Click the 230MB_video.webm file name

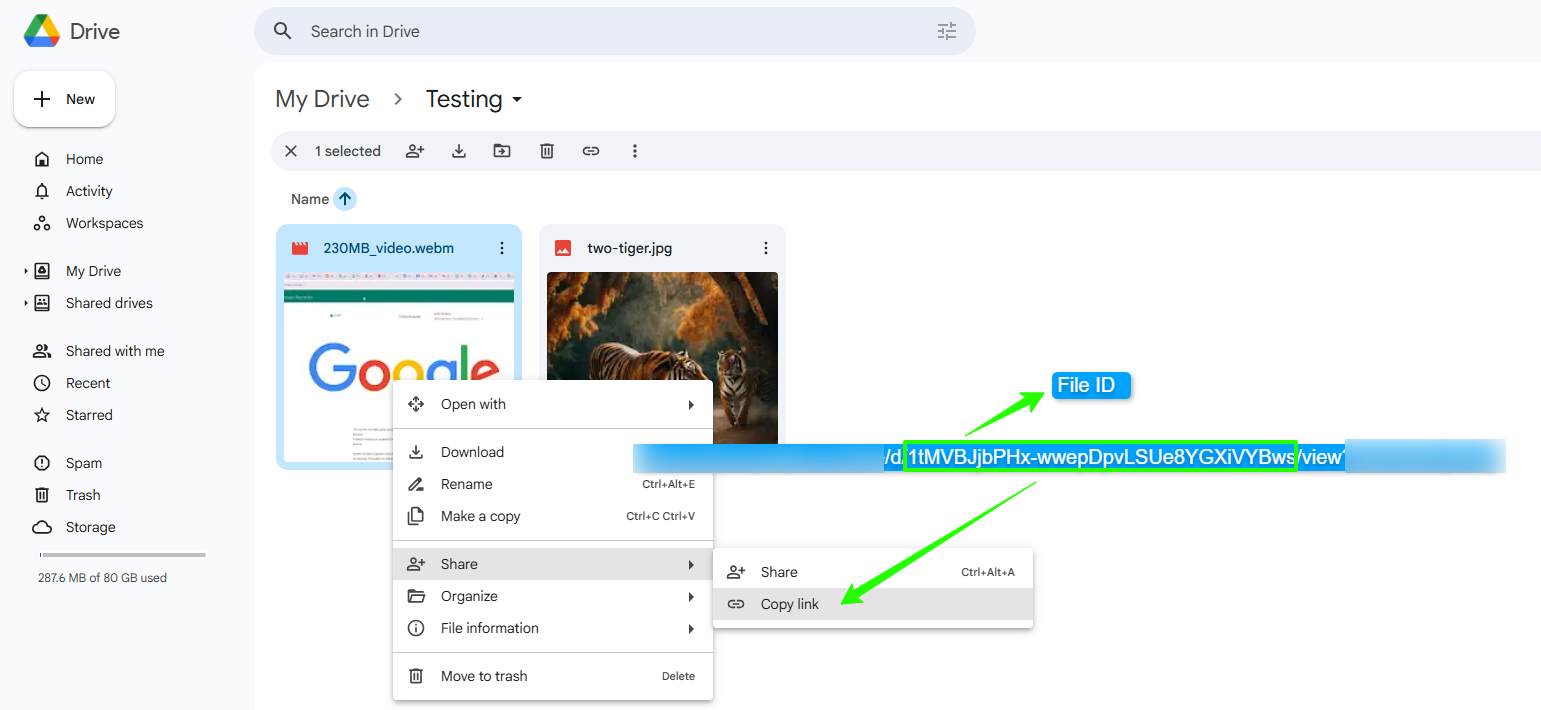[388, 248]
